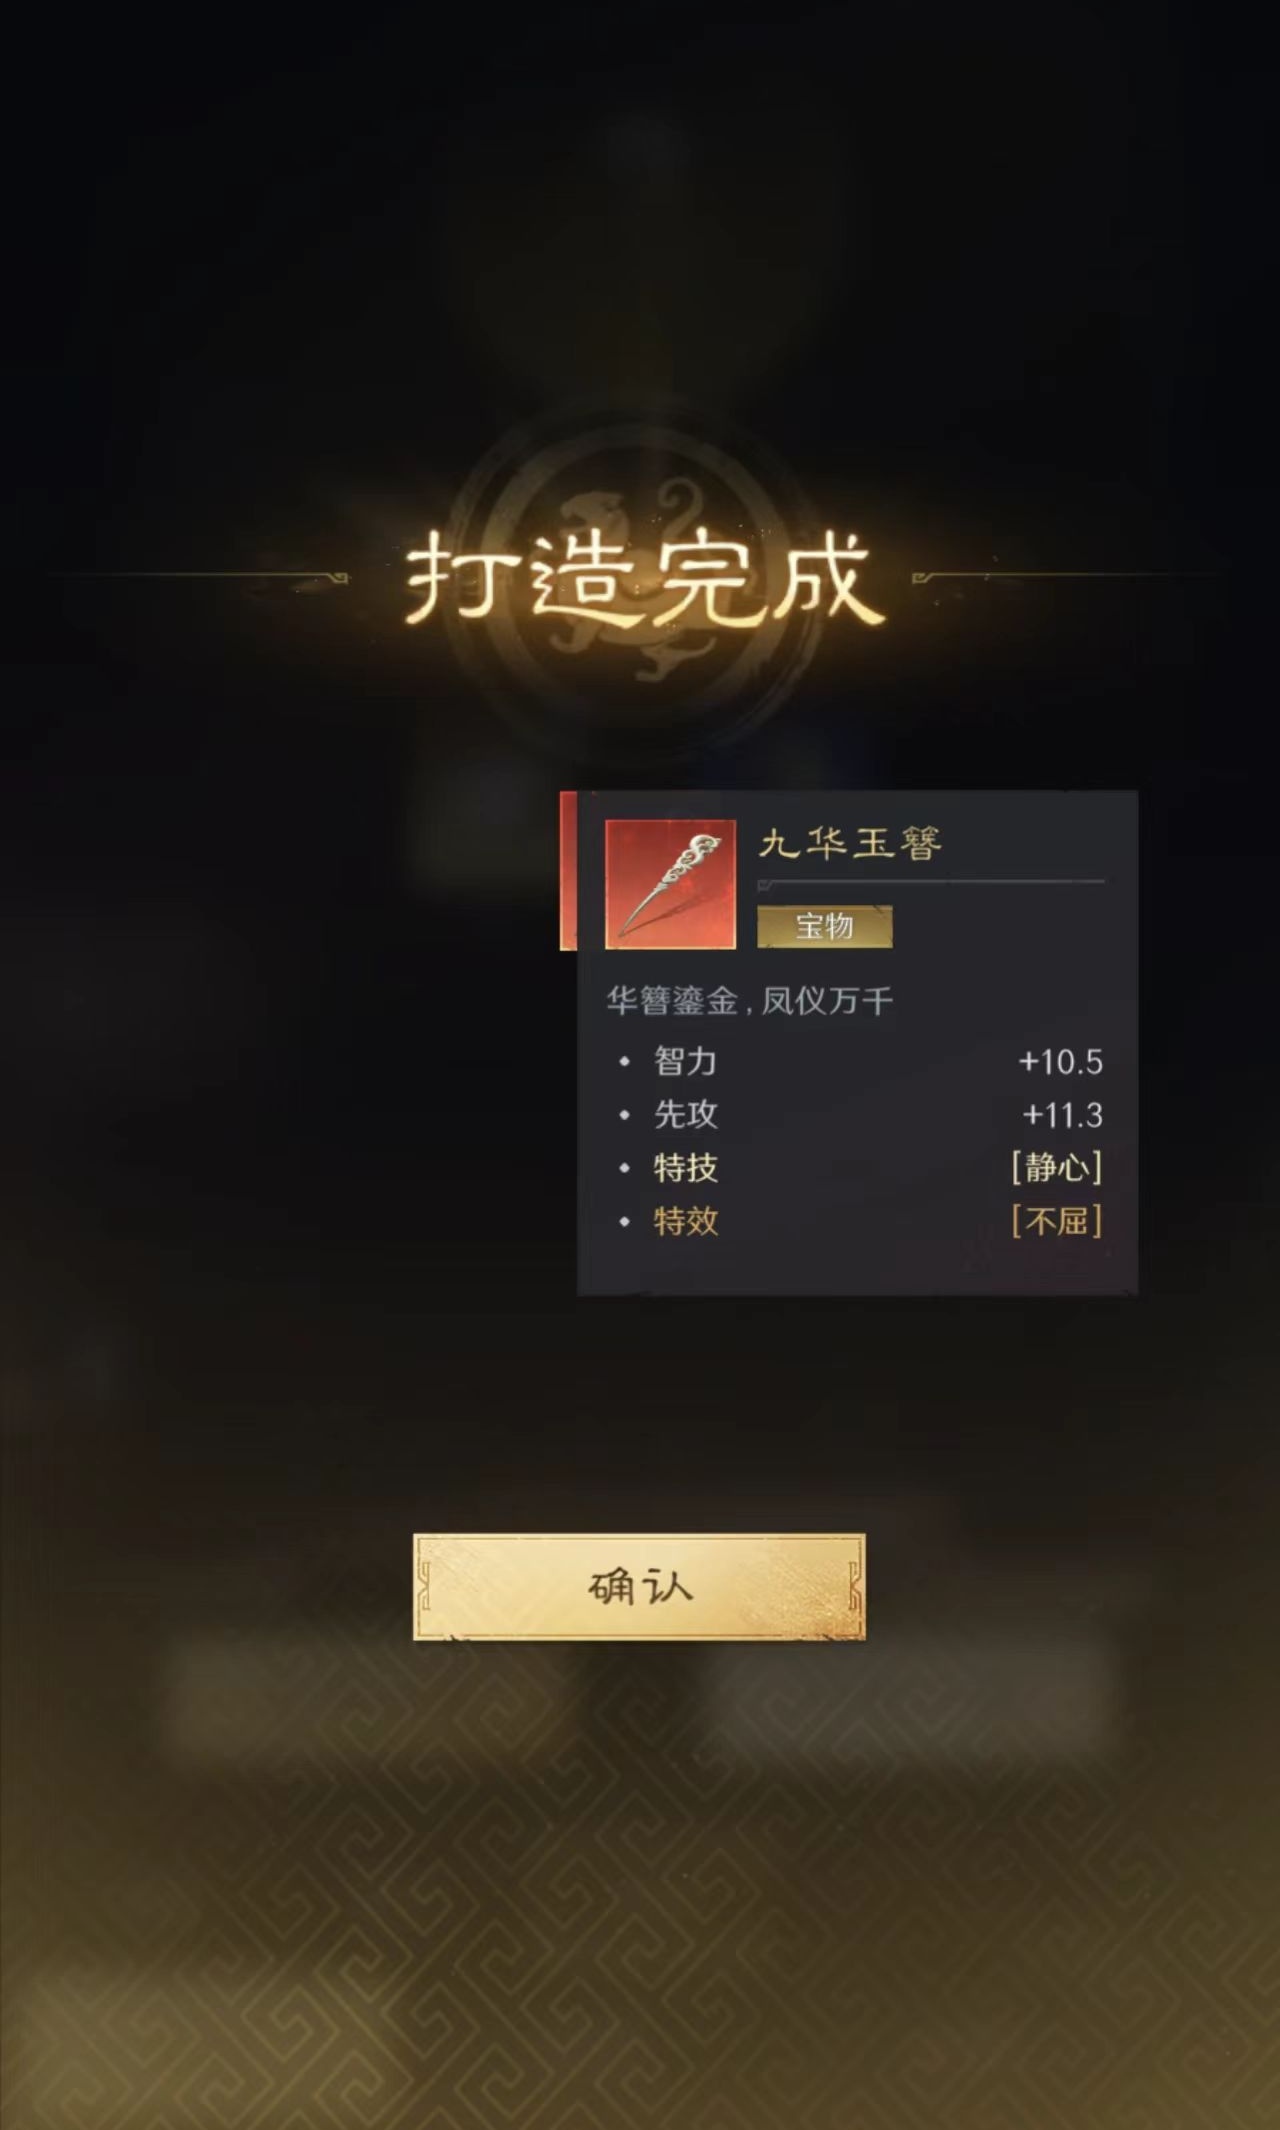Select the golden 特效 label
The image size is (1280, 2130).
(x=685, y=1220)
